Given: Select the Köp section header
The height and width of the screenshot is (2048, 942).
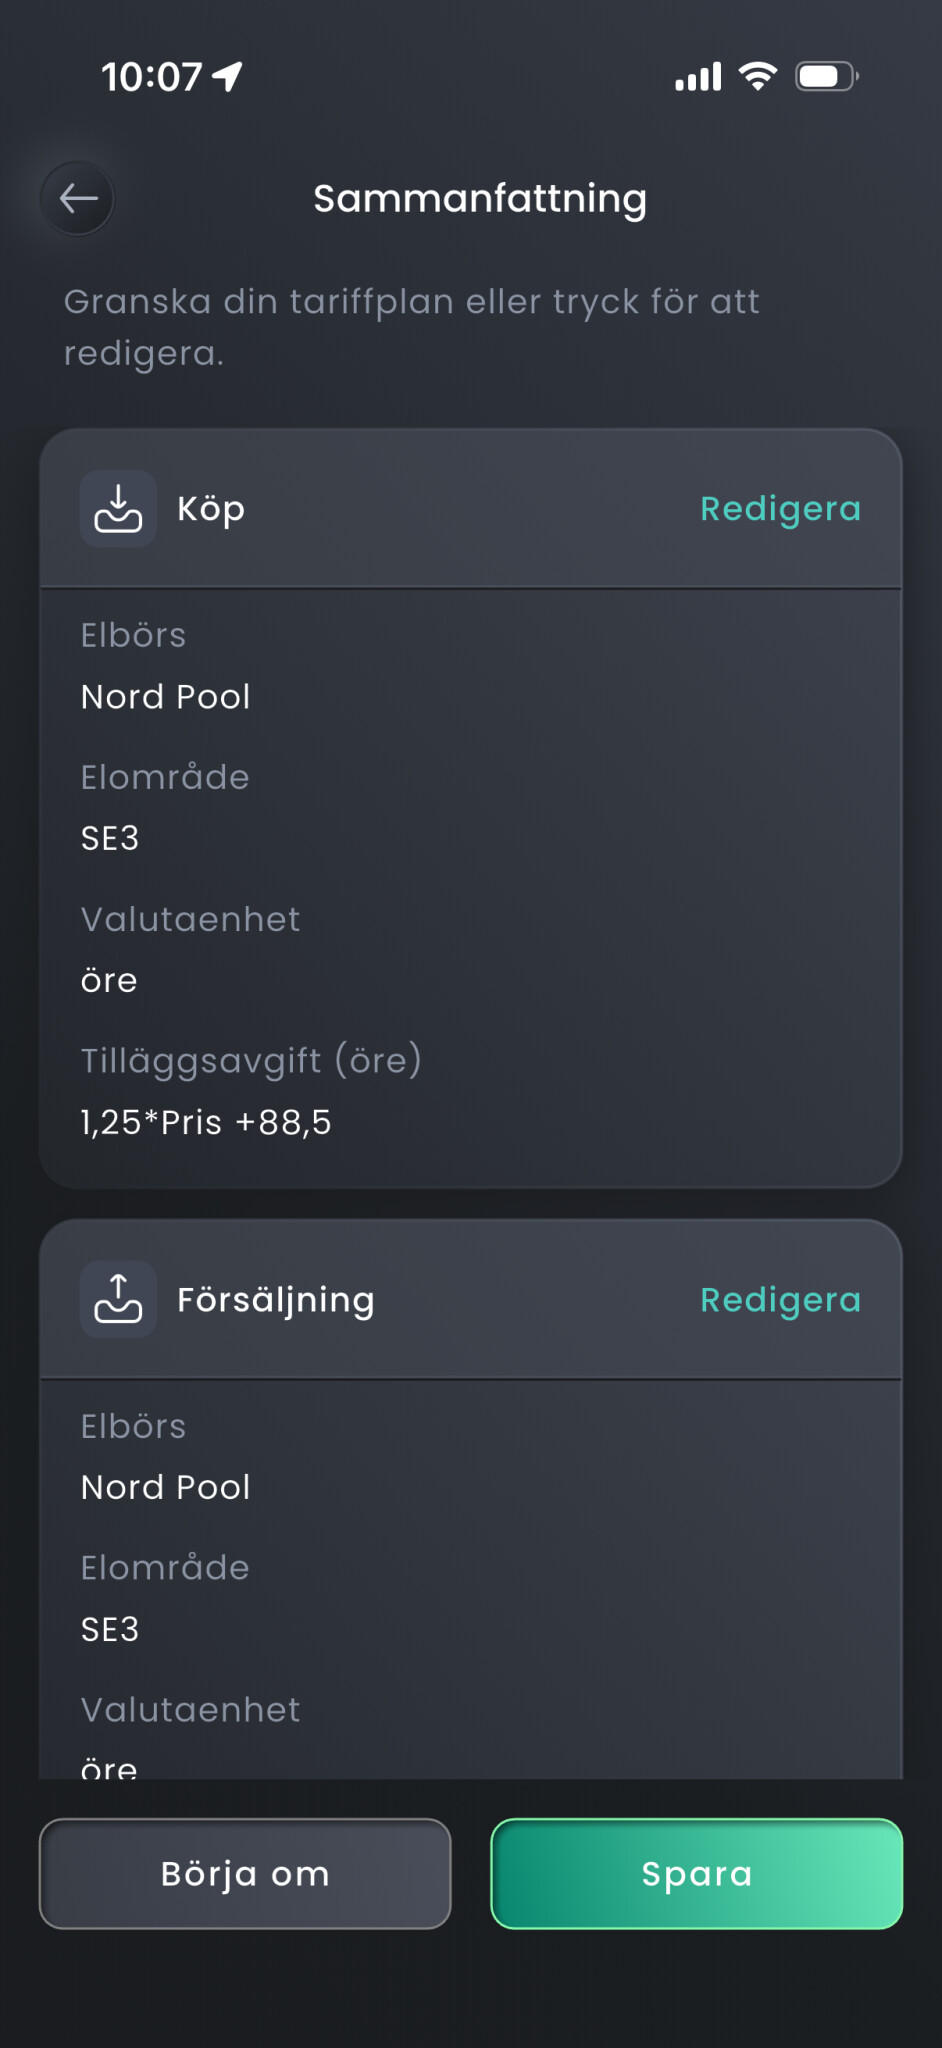Looking at the screenshot, I should point(211,509).
